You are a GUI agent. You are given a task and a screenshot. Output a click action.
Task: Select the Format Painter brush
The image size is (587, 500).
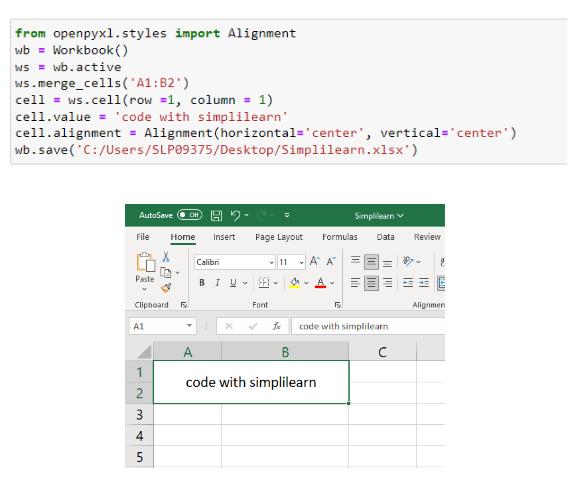166,288
